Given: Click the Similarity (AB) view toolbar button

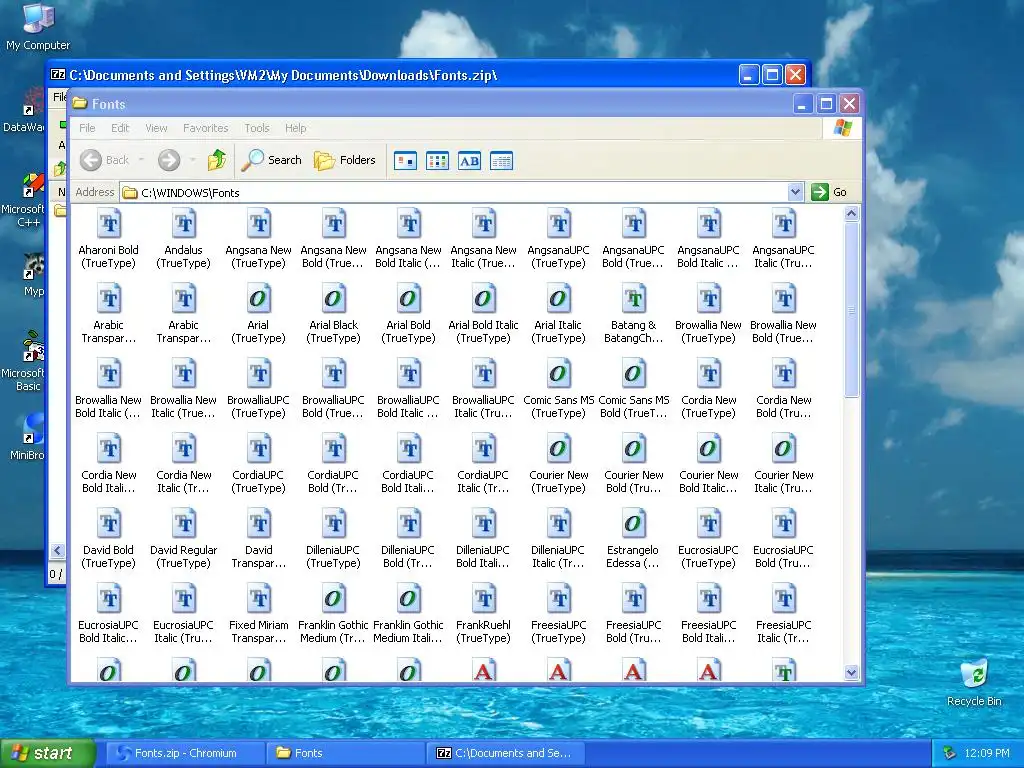Looking at the screenshot, I should pos(470,161).
